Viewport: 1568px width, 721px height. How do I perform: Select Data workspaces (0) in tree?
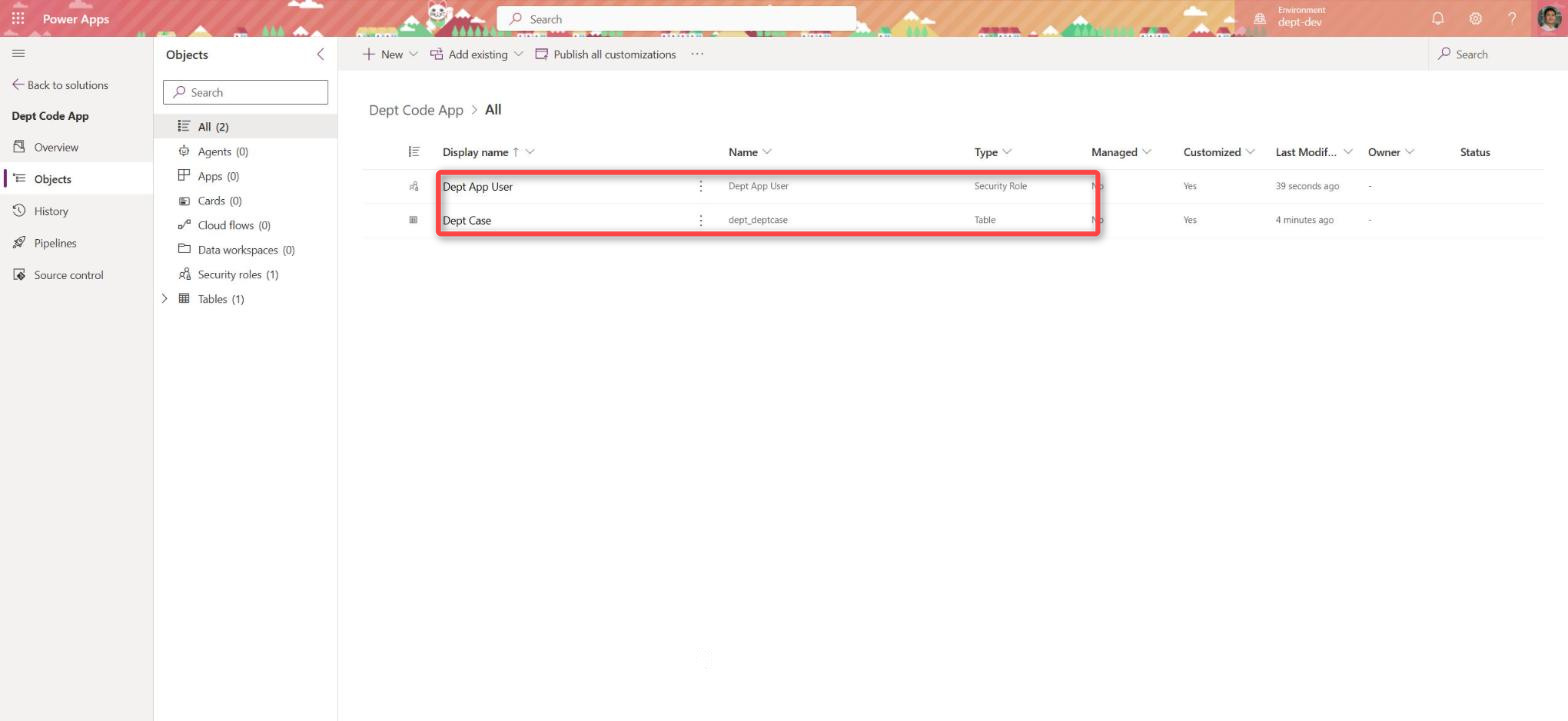(x=246, y=250)
